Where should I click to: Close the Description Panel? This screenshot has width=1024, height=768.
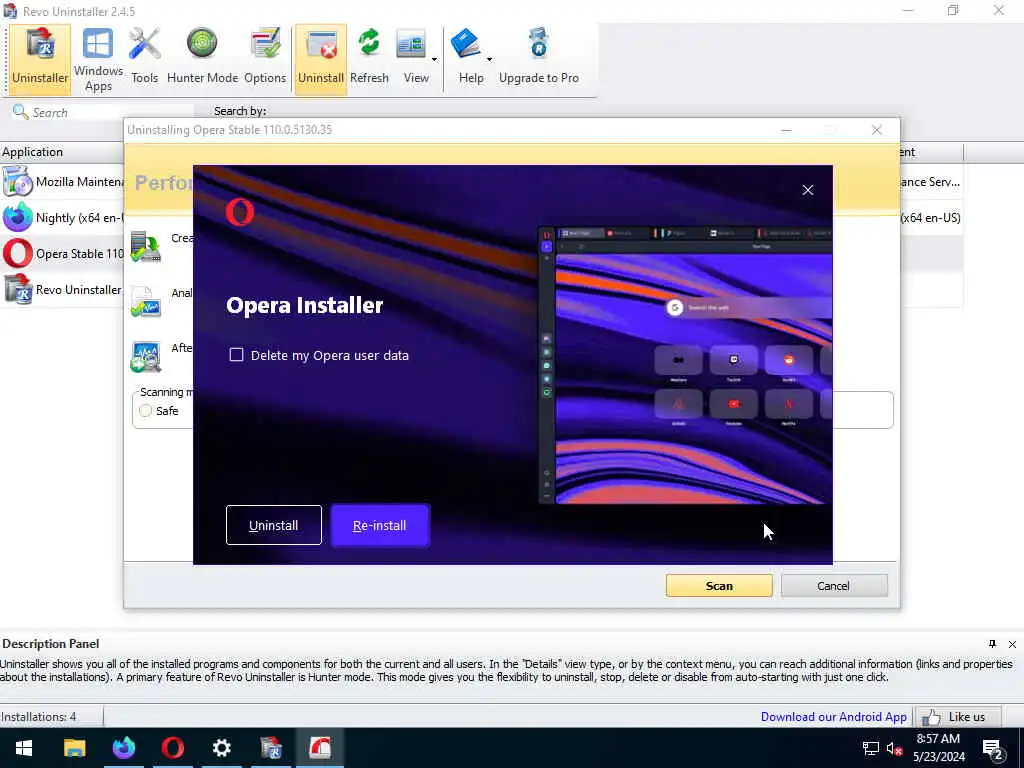pos(1012,644)
